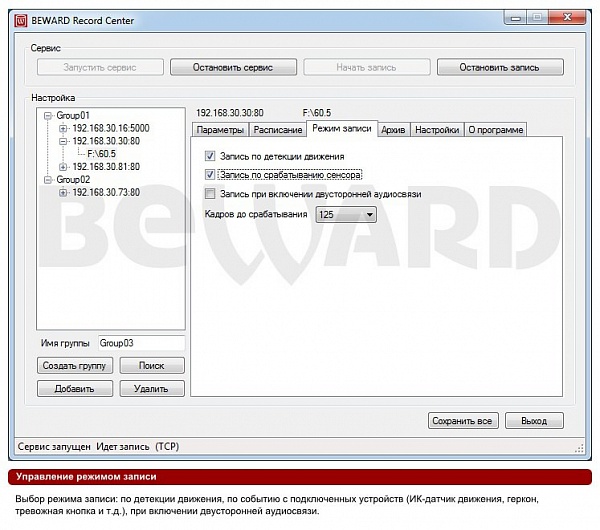Image resolution: width=600 pixels, height=530 pixels.
Task: Click the (TCP) status bar entry
Action: 167,447
